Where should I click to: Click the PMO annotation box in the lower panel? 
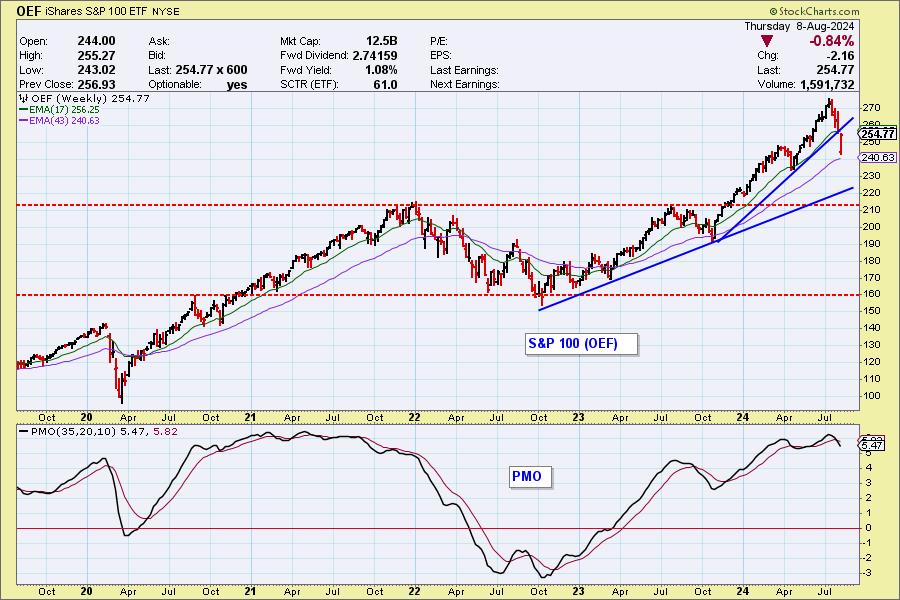(530, 477)
